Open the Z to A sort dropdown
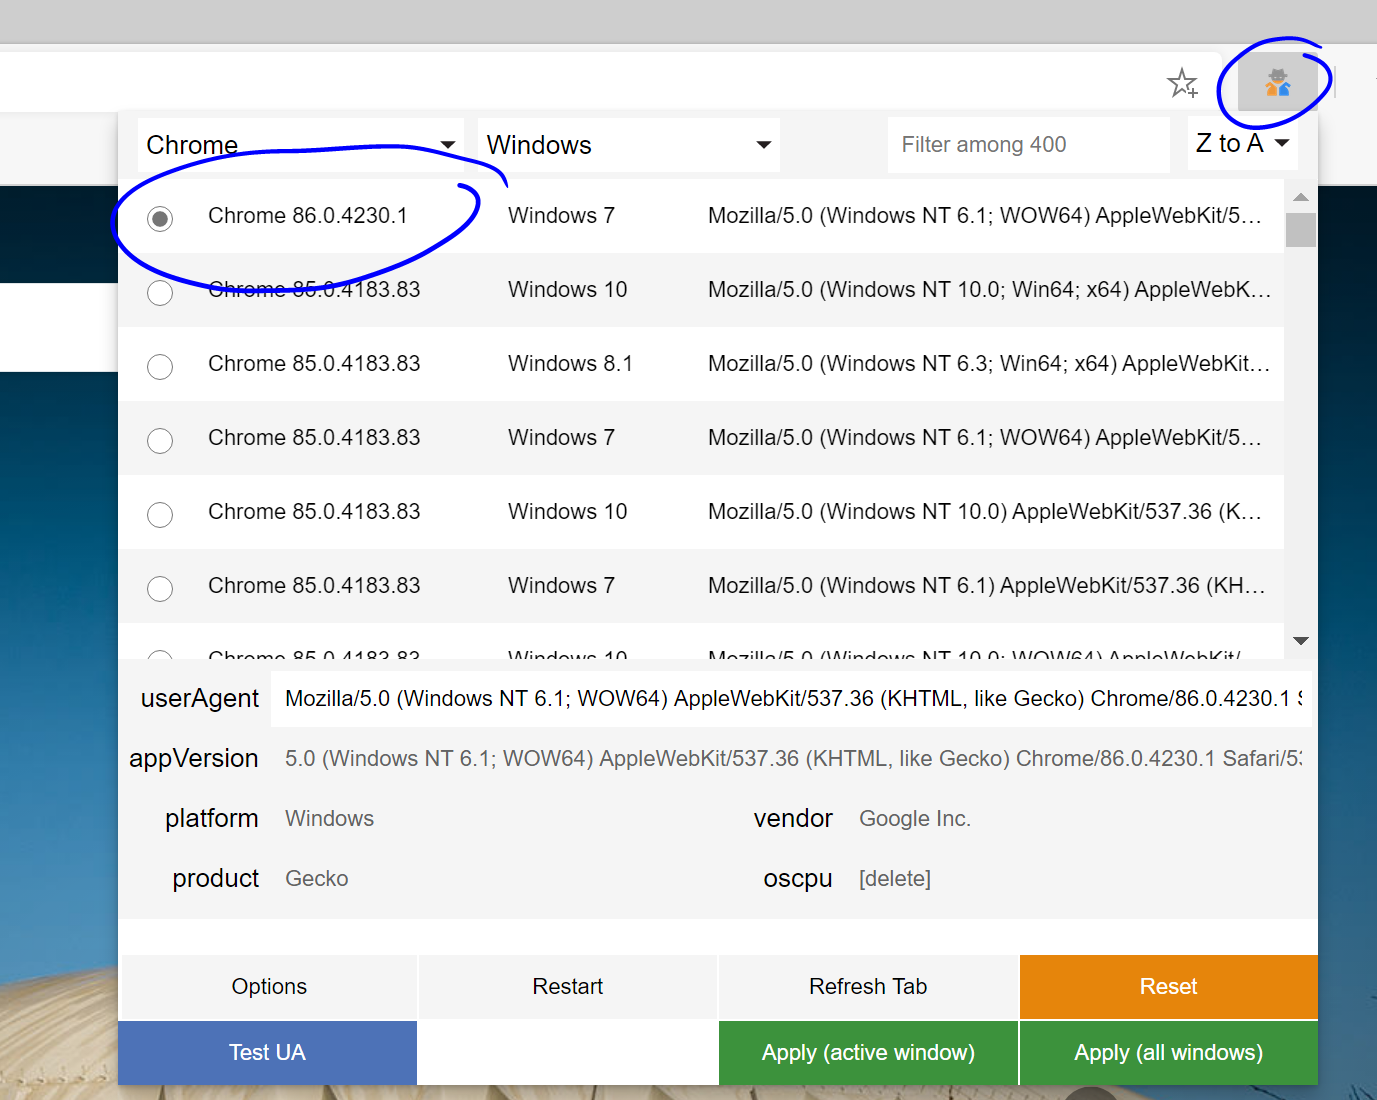This screenshot has height=1100, width=1377. click(1243, 144)
